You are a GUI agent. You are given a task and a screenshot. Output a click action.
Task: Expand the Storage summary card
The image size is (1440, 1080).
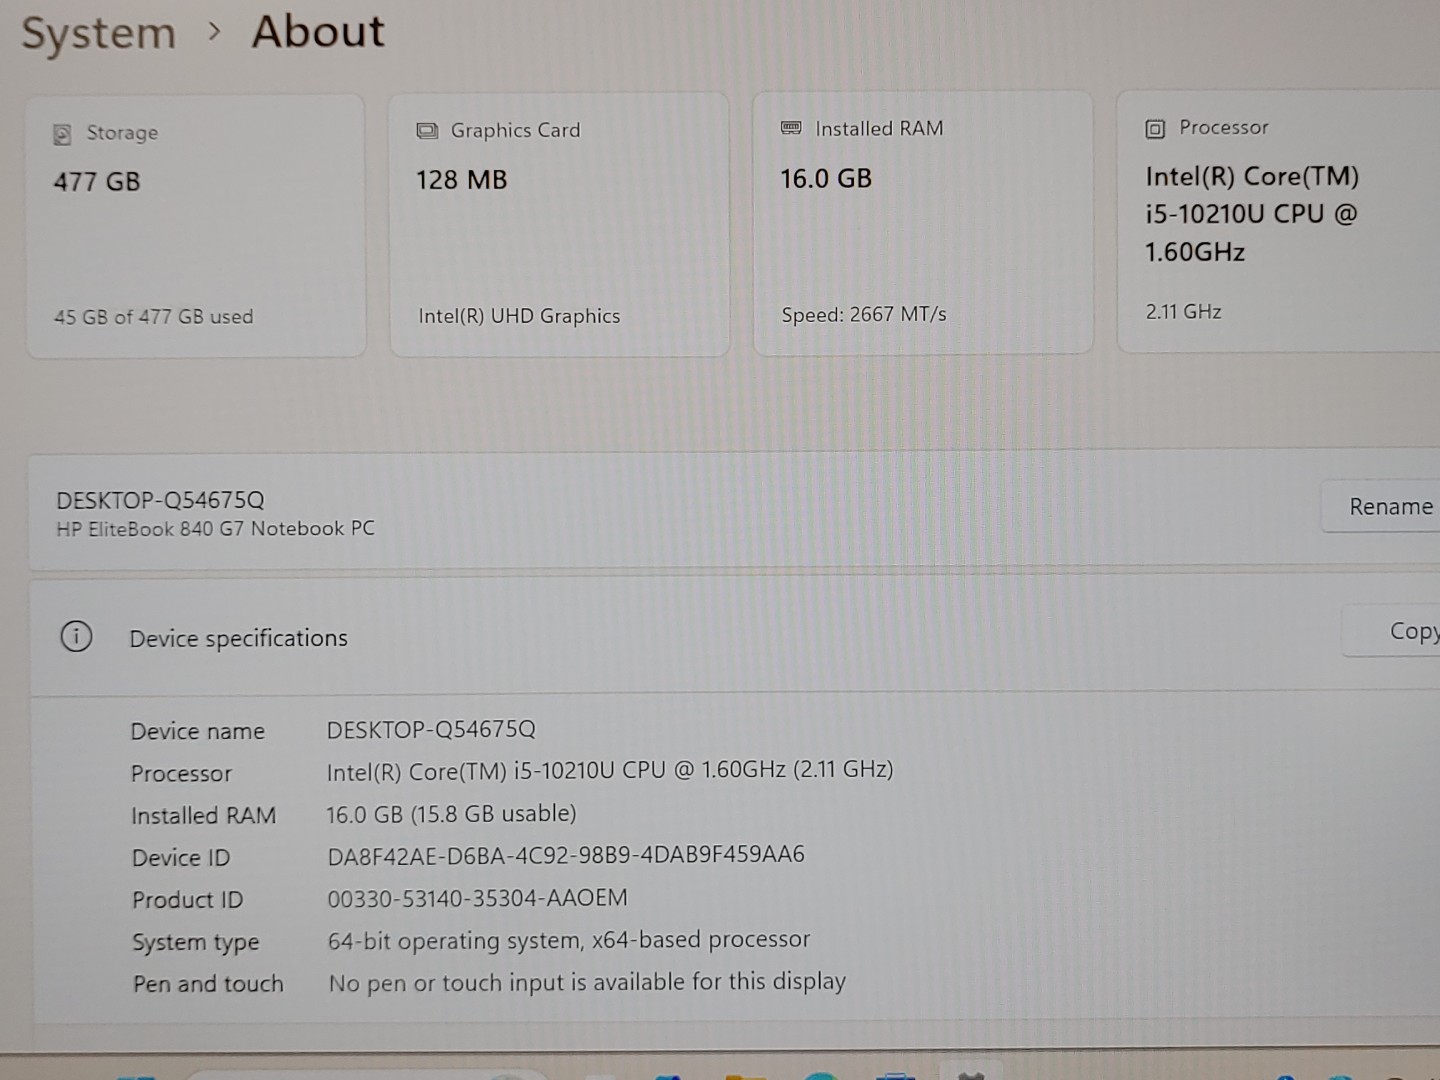[196, 222]
